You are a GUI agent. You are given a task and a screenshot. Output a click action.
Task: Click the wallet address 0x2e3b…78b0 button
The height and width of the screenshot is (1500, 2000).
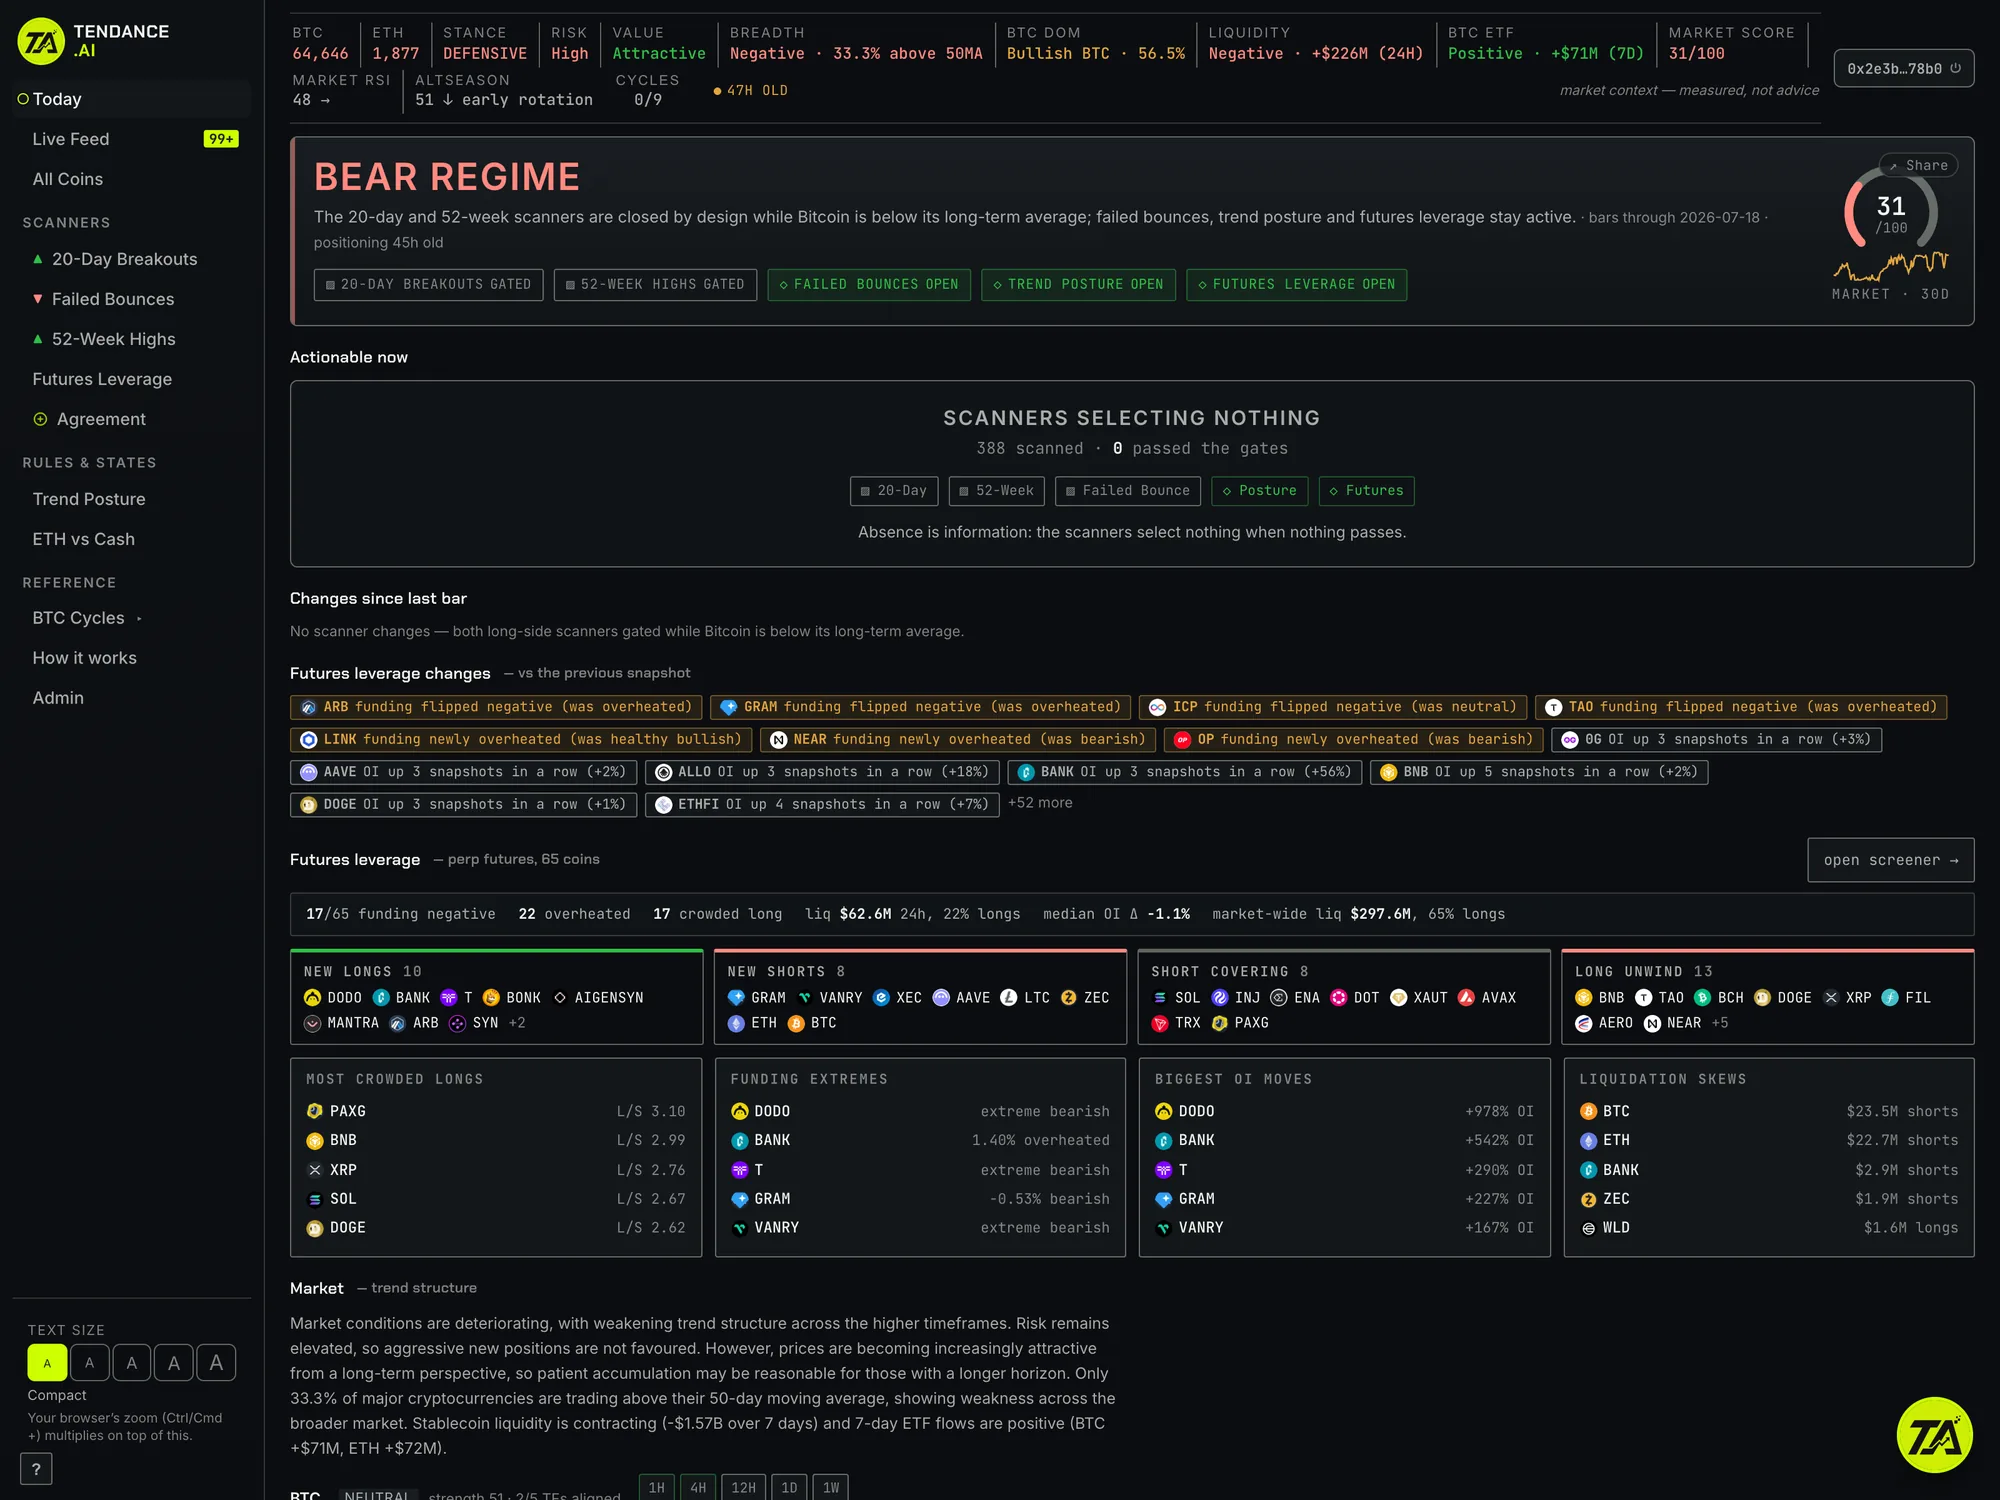[x=1904, y=69]
